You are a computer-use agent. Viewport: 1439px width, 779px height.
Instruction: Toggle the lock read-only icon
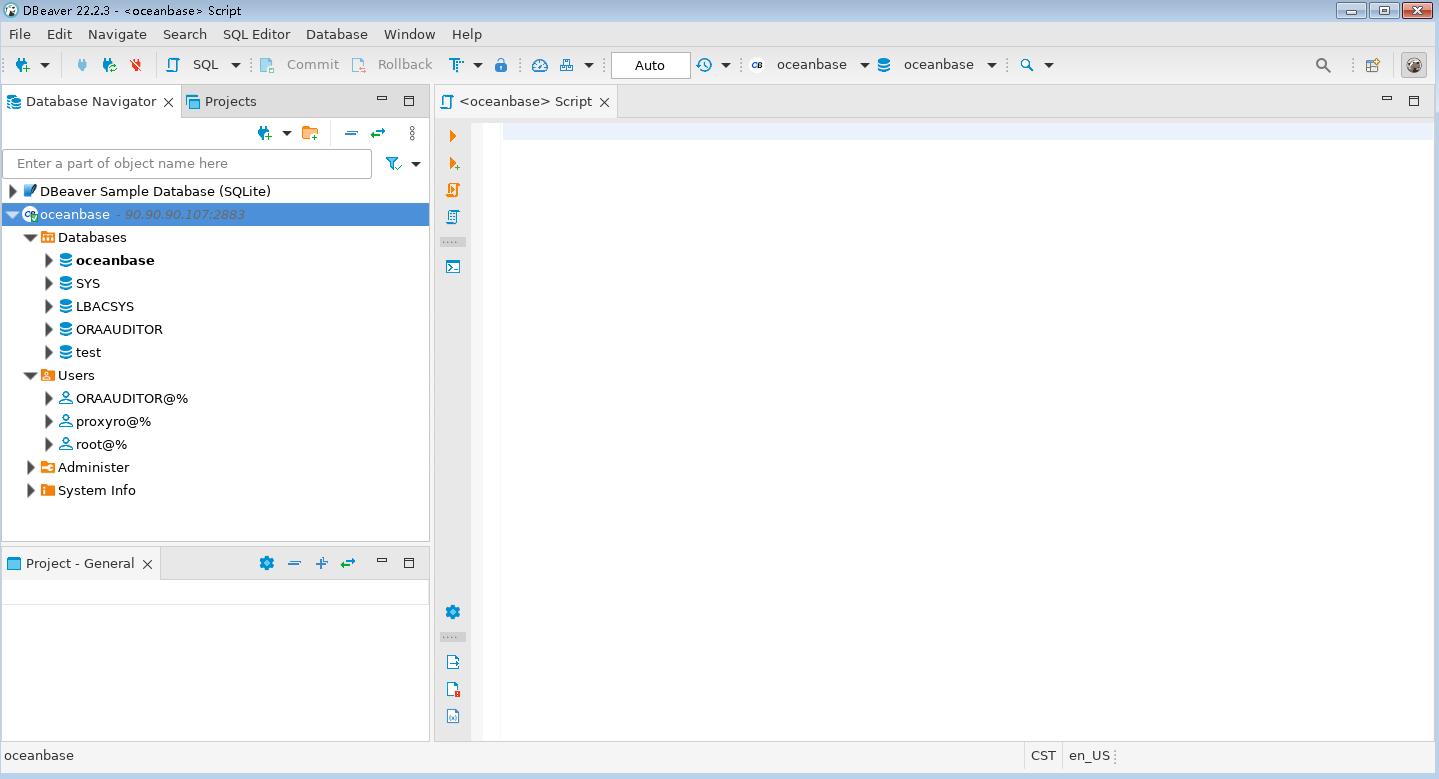tap(501, 65)
